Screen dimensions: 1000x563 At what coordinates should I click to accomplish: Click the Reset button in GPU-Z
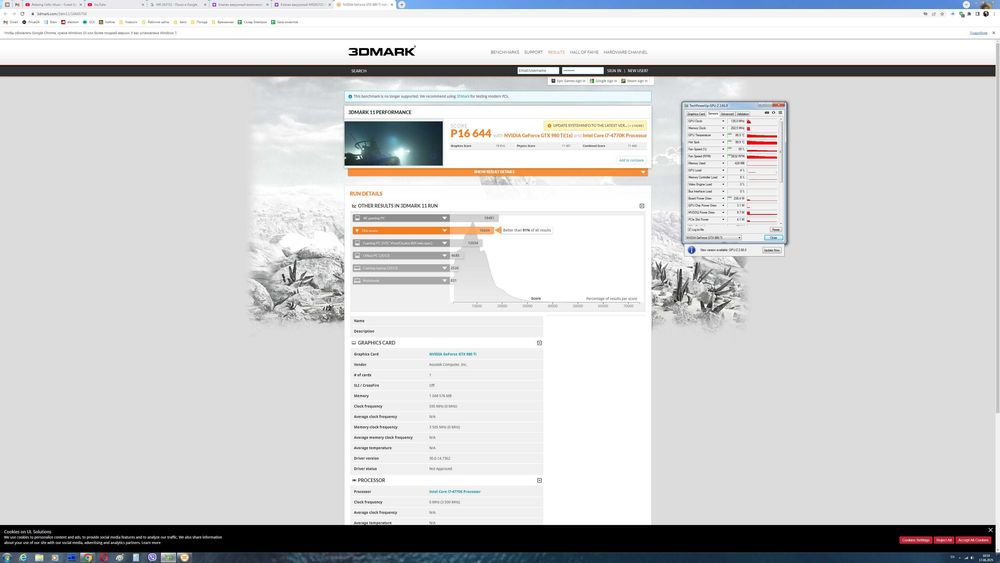click(775, 230)
